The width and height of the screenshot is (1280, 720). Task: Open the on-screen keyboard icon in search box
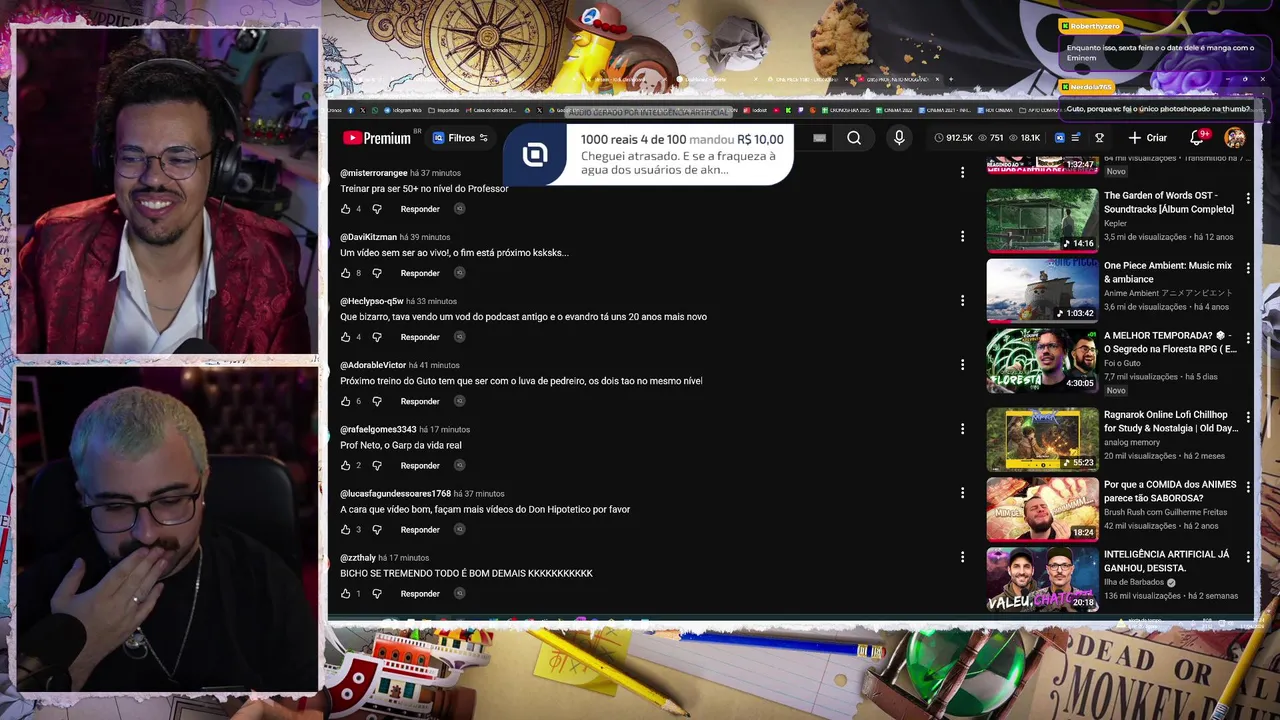(x=819, y=138)
